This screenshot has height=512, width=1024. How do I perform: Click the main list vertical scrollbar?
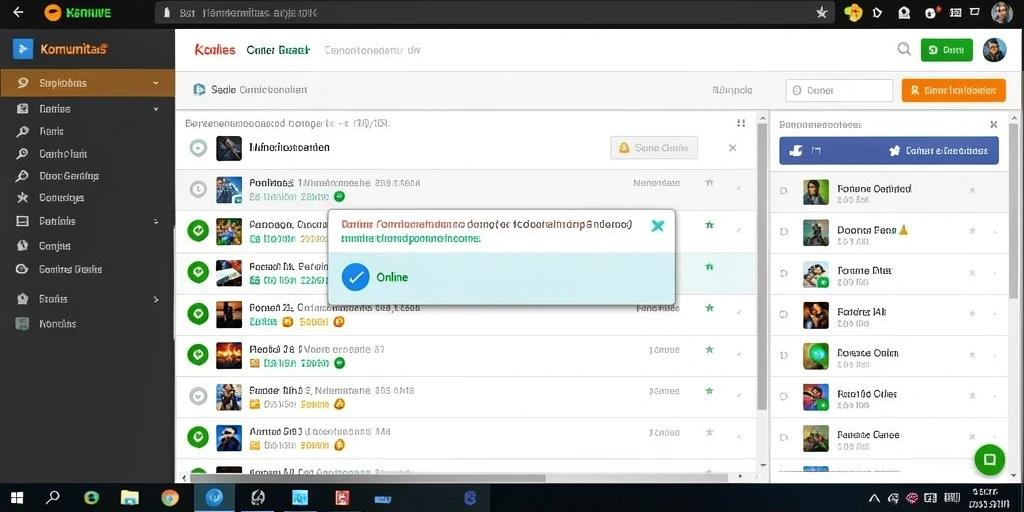coord(761,266)
